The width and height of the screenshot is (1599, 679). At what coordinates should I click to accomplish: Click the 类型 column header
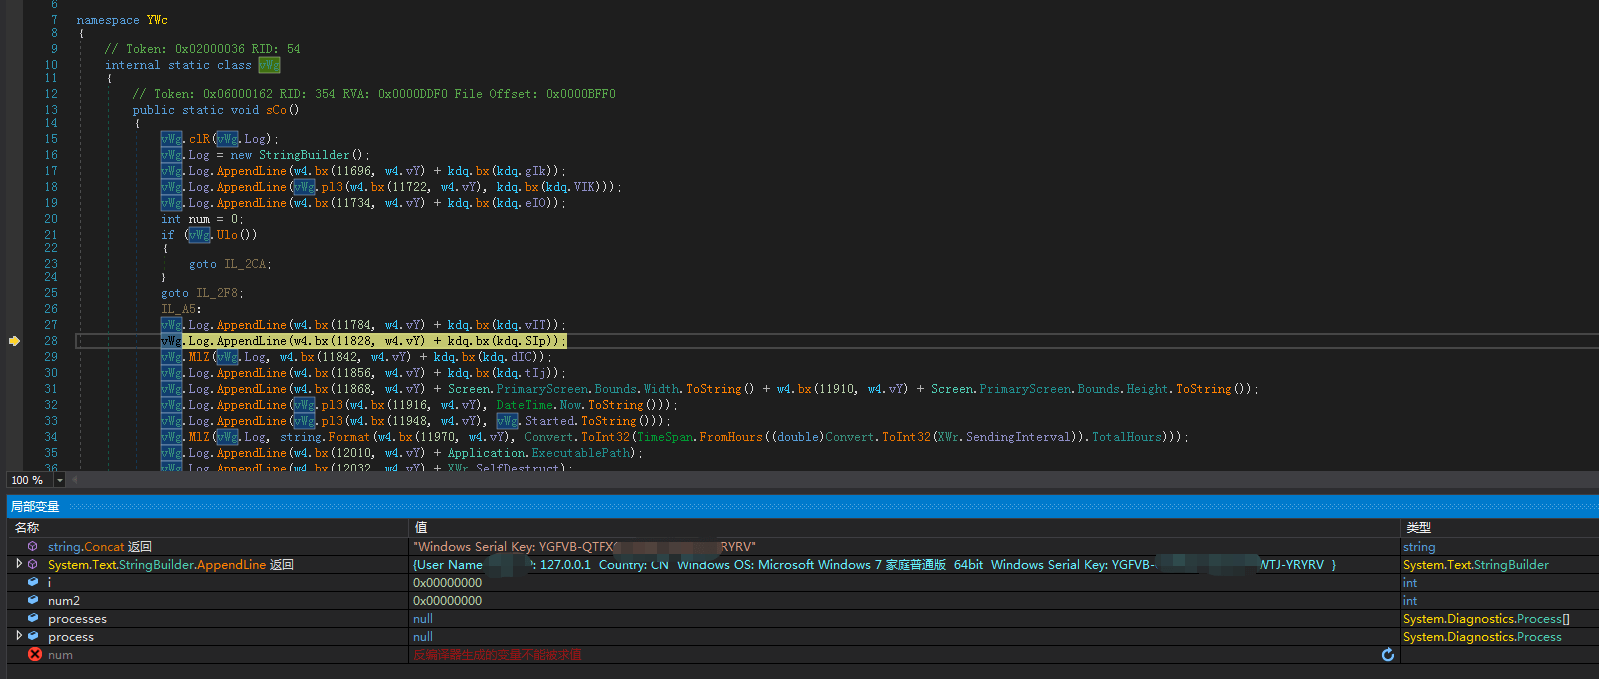[1418, 528]
